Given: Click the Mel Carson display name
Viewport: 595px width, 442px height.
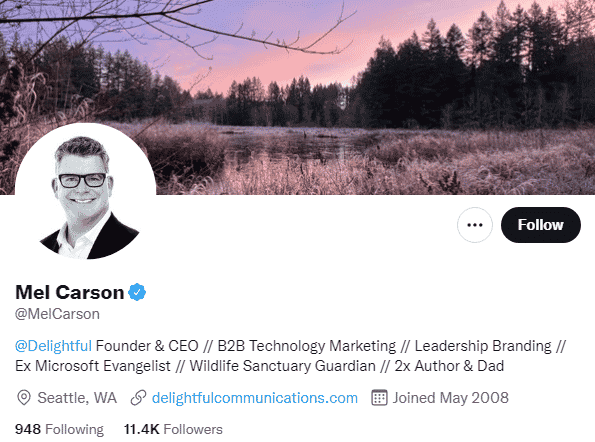Looking at the screenshot, I should [x=70, y=293].
